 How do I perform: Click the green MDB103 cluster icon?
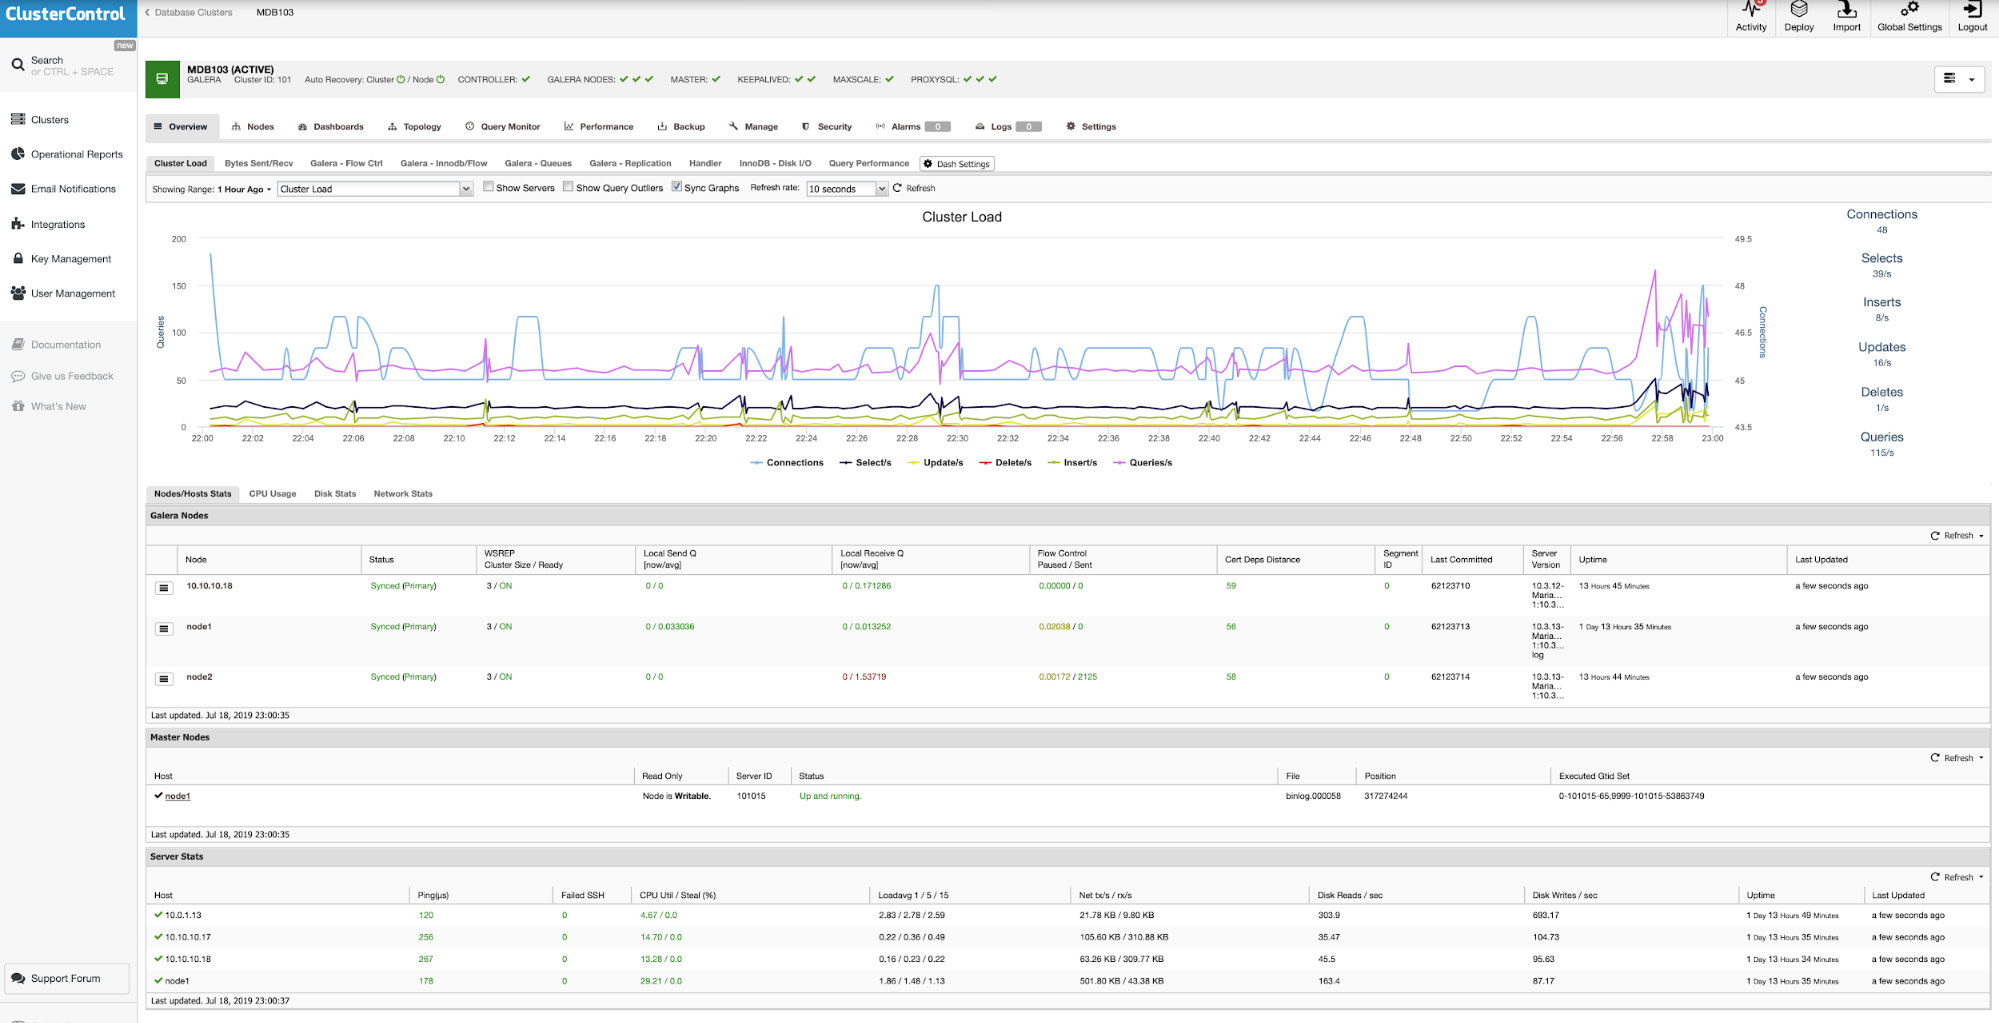click(162, 79)
